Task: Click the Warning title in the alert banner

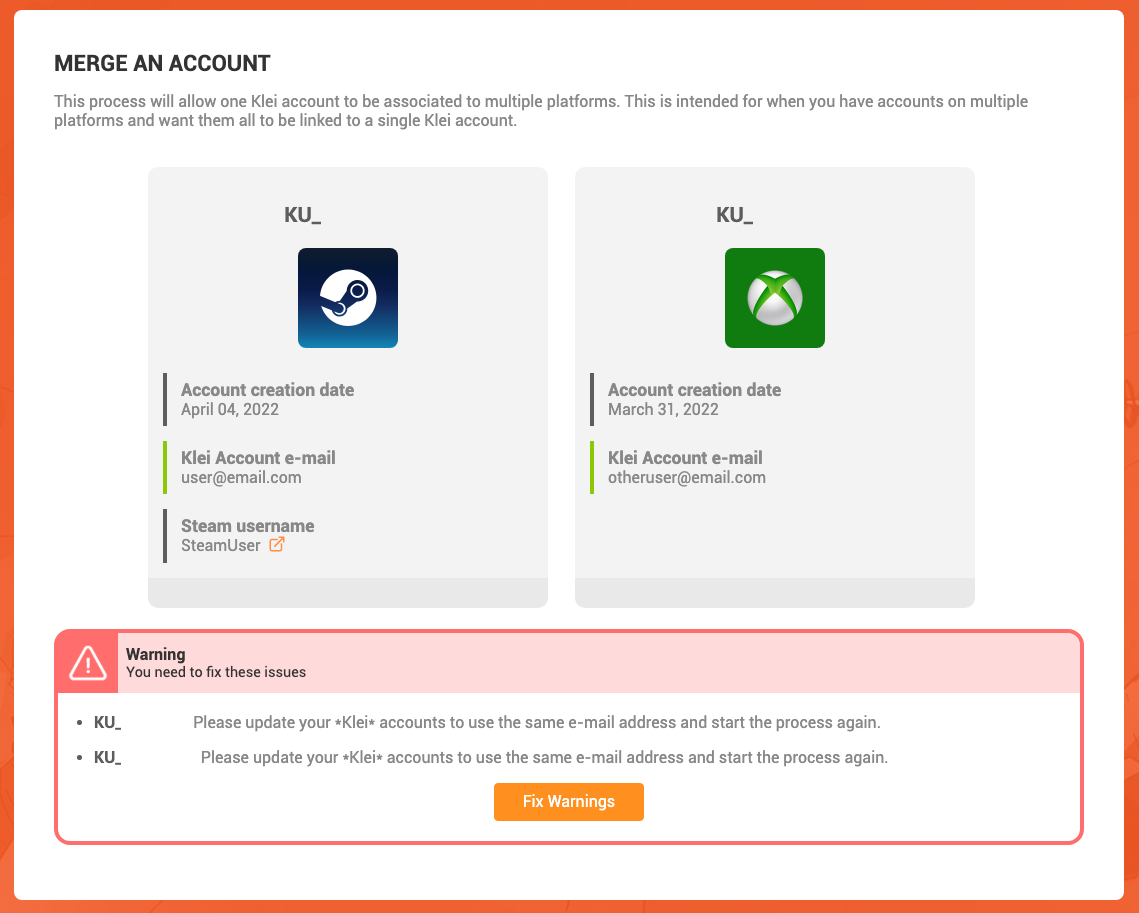Action: 155,654
